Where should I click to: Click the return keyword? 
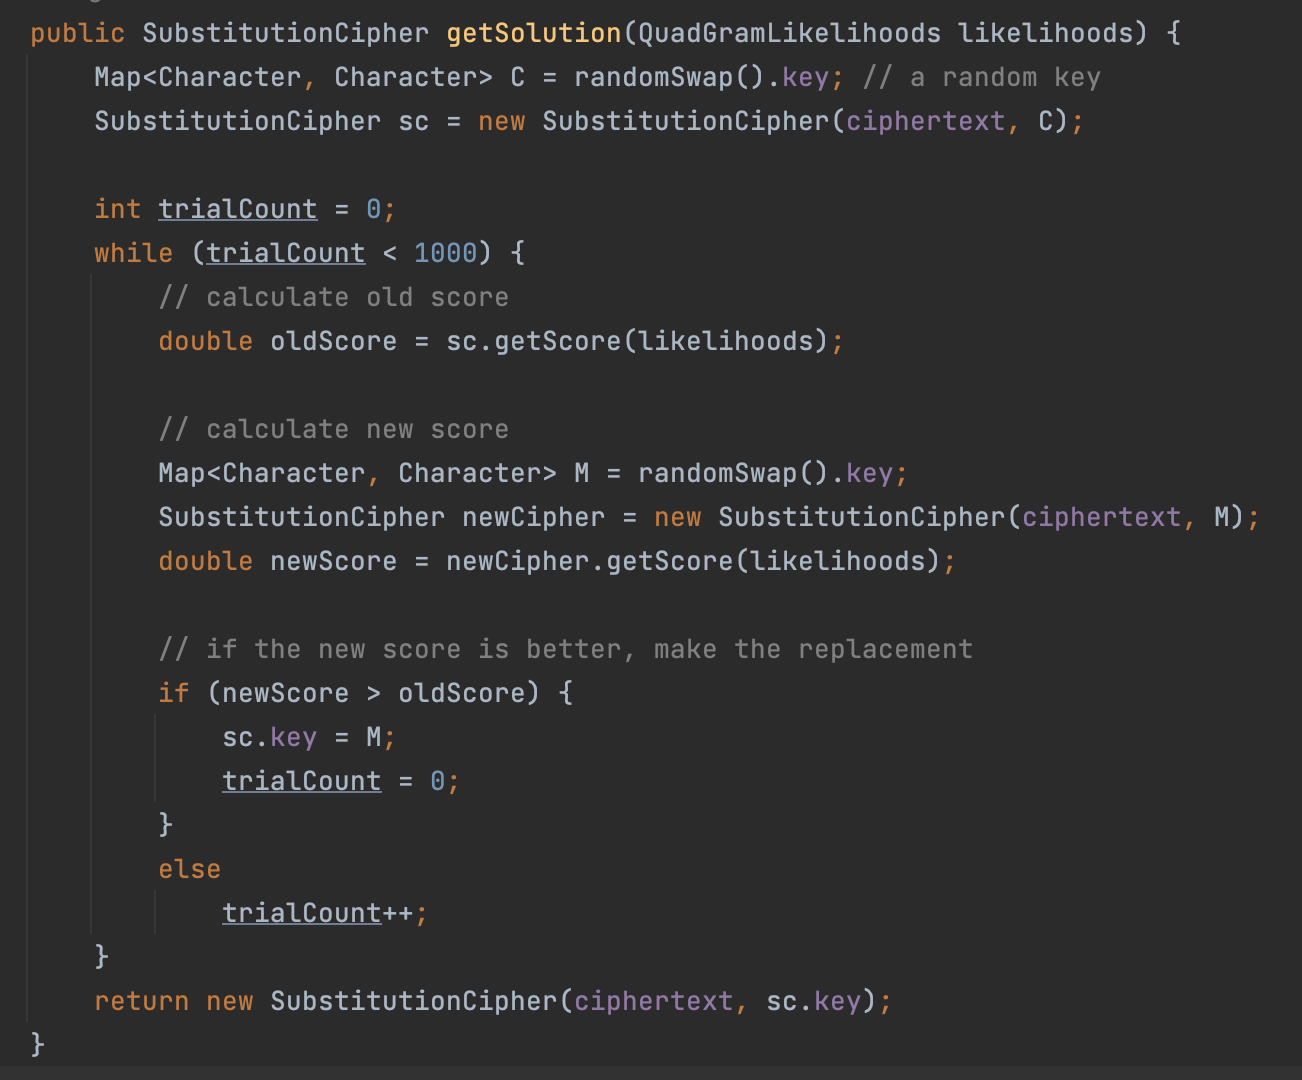[141, 1001]
